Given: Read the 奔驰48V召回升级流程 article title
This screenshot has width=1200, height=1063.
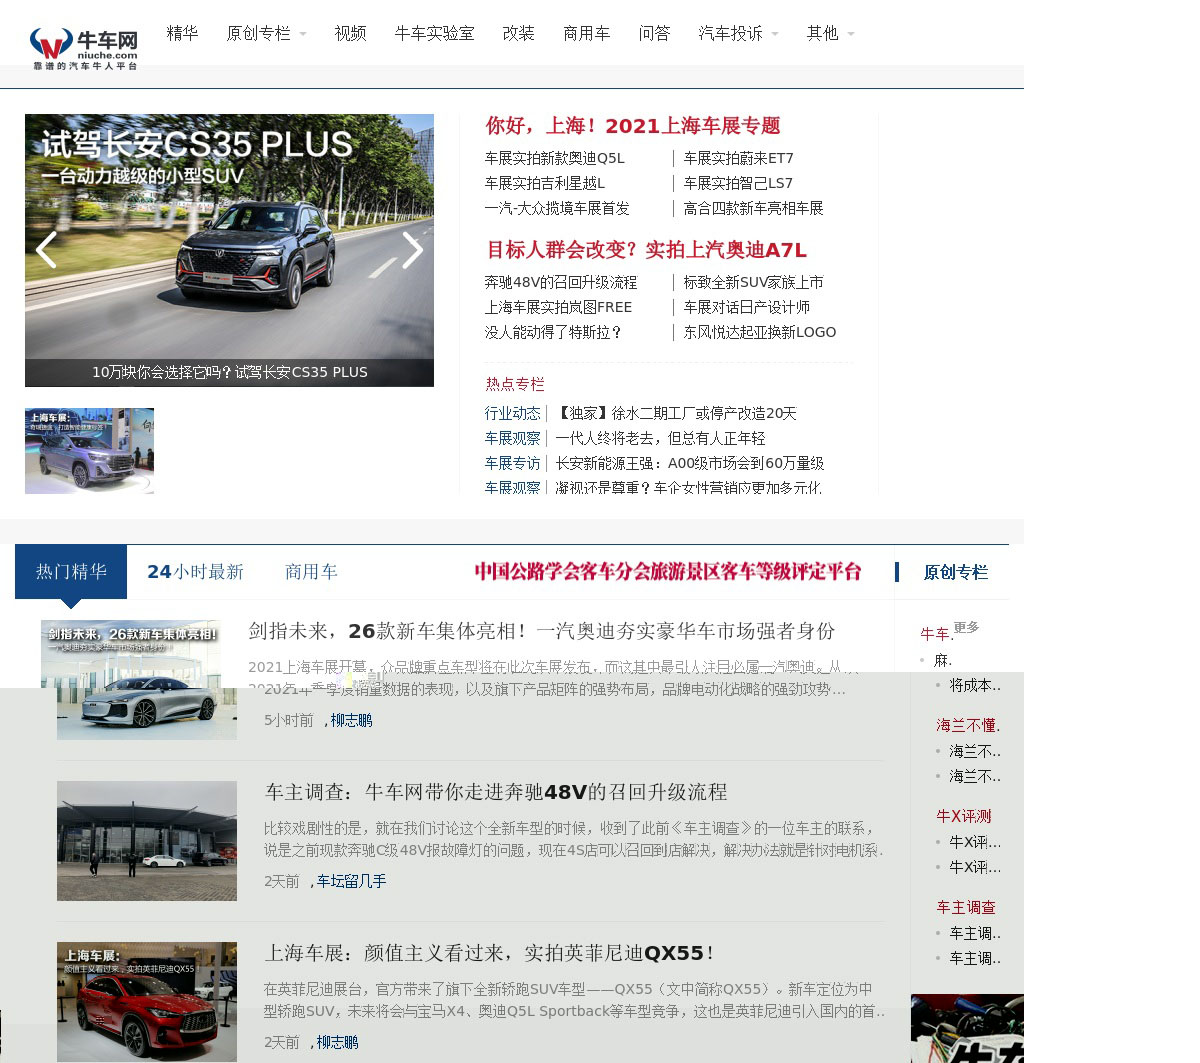Looking at the screenshot, I should point(496,792).
